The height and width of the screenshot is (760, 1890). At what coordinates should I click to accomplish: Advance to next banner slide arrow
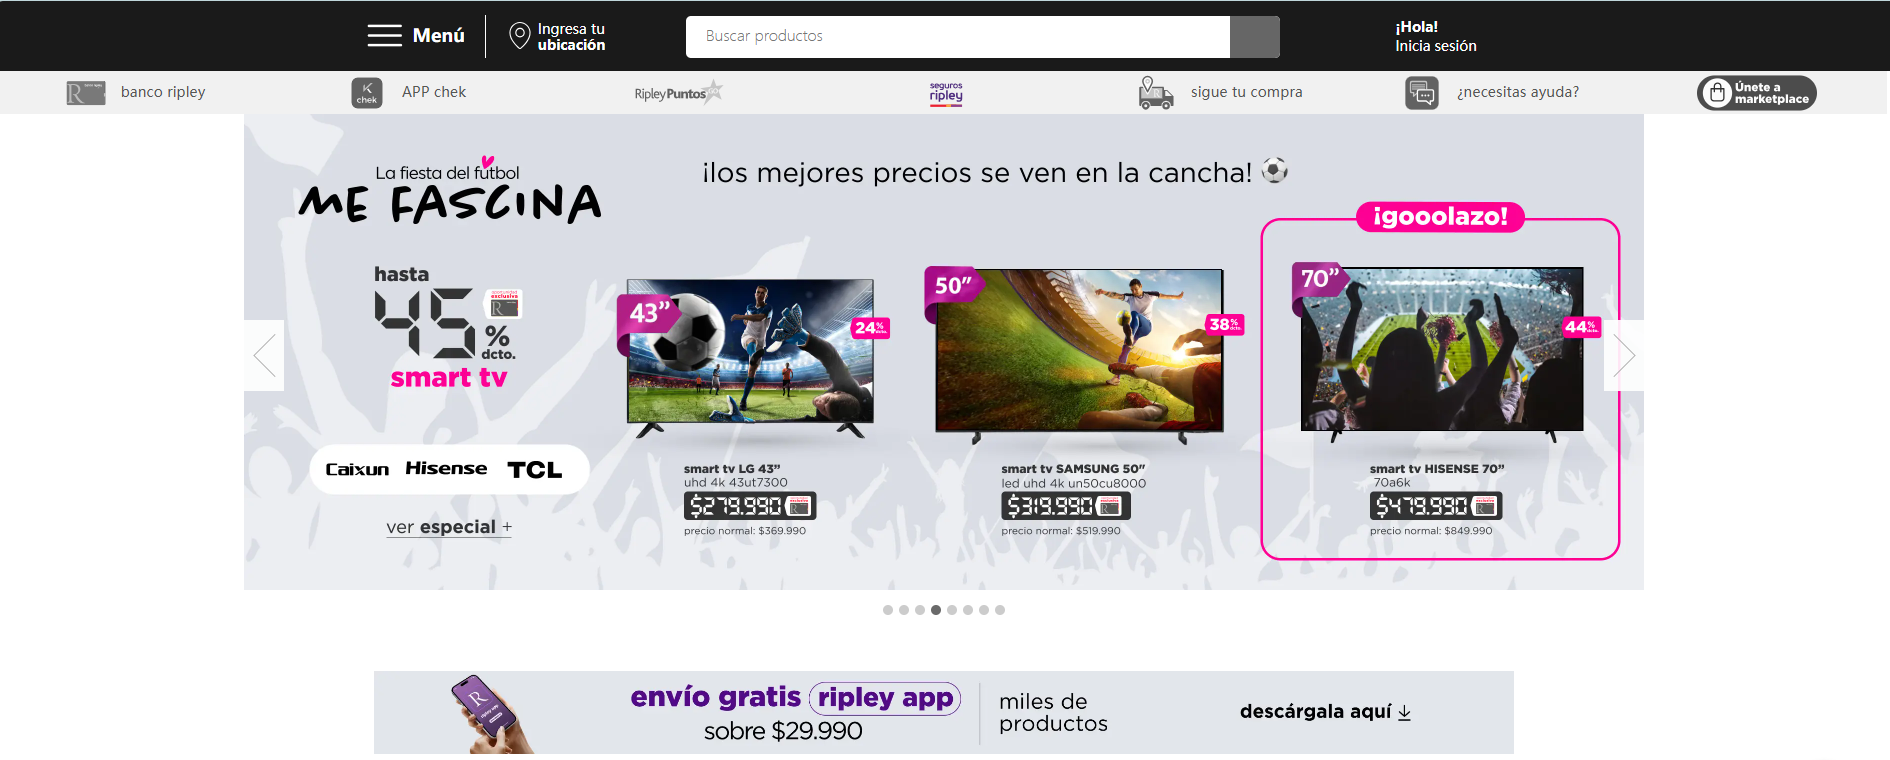click(1624, 355)
